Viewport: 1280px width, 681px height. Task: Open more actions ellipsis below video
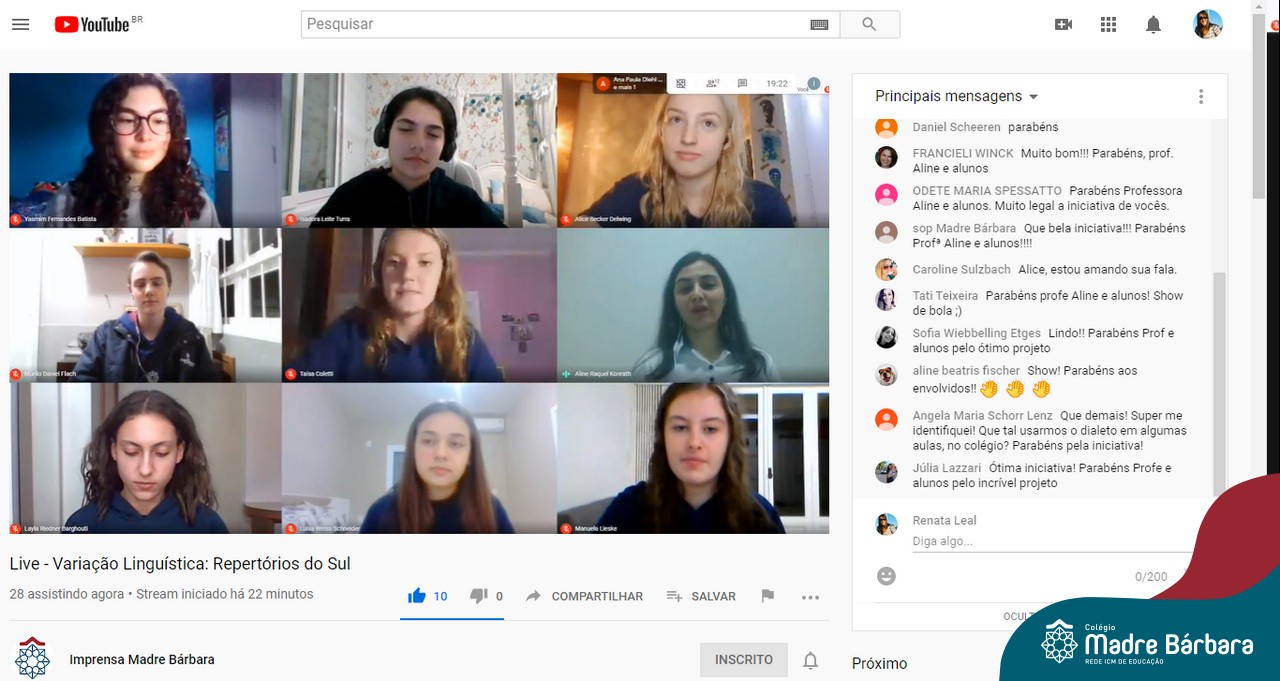pyautogui.click(x=810, y=597)
